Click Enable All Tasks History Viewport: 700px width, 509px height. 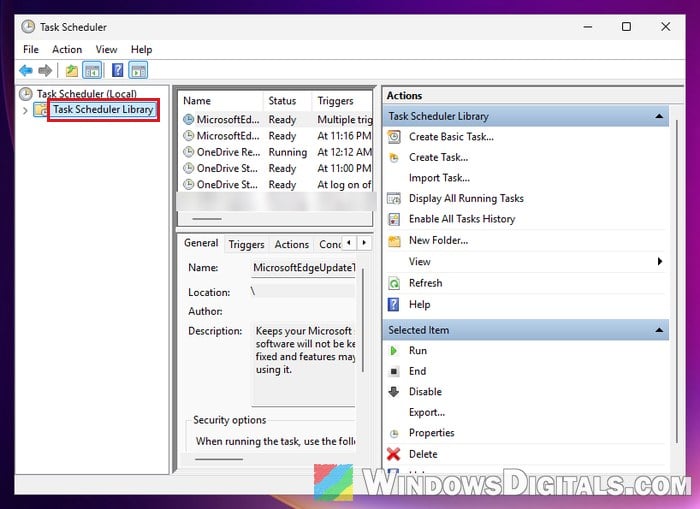pyautogui.click(x=462, y=219)
